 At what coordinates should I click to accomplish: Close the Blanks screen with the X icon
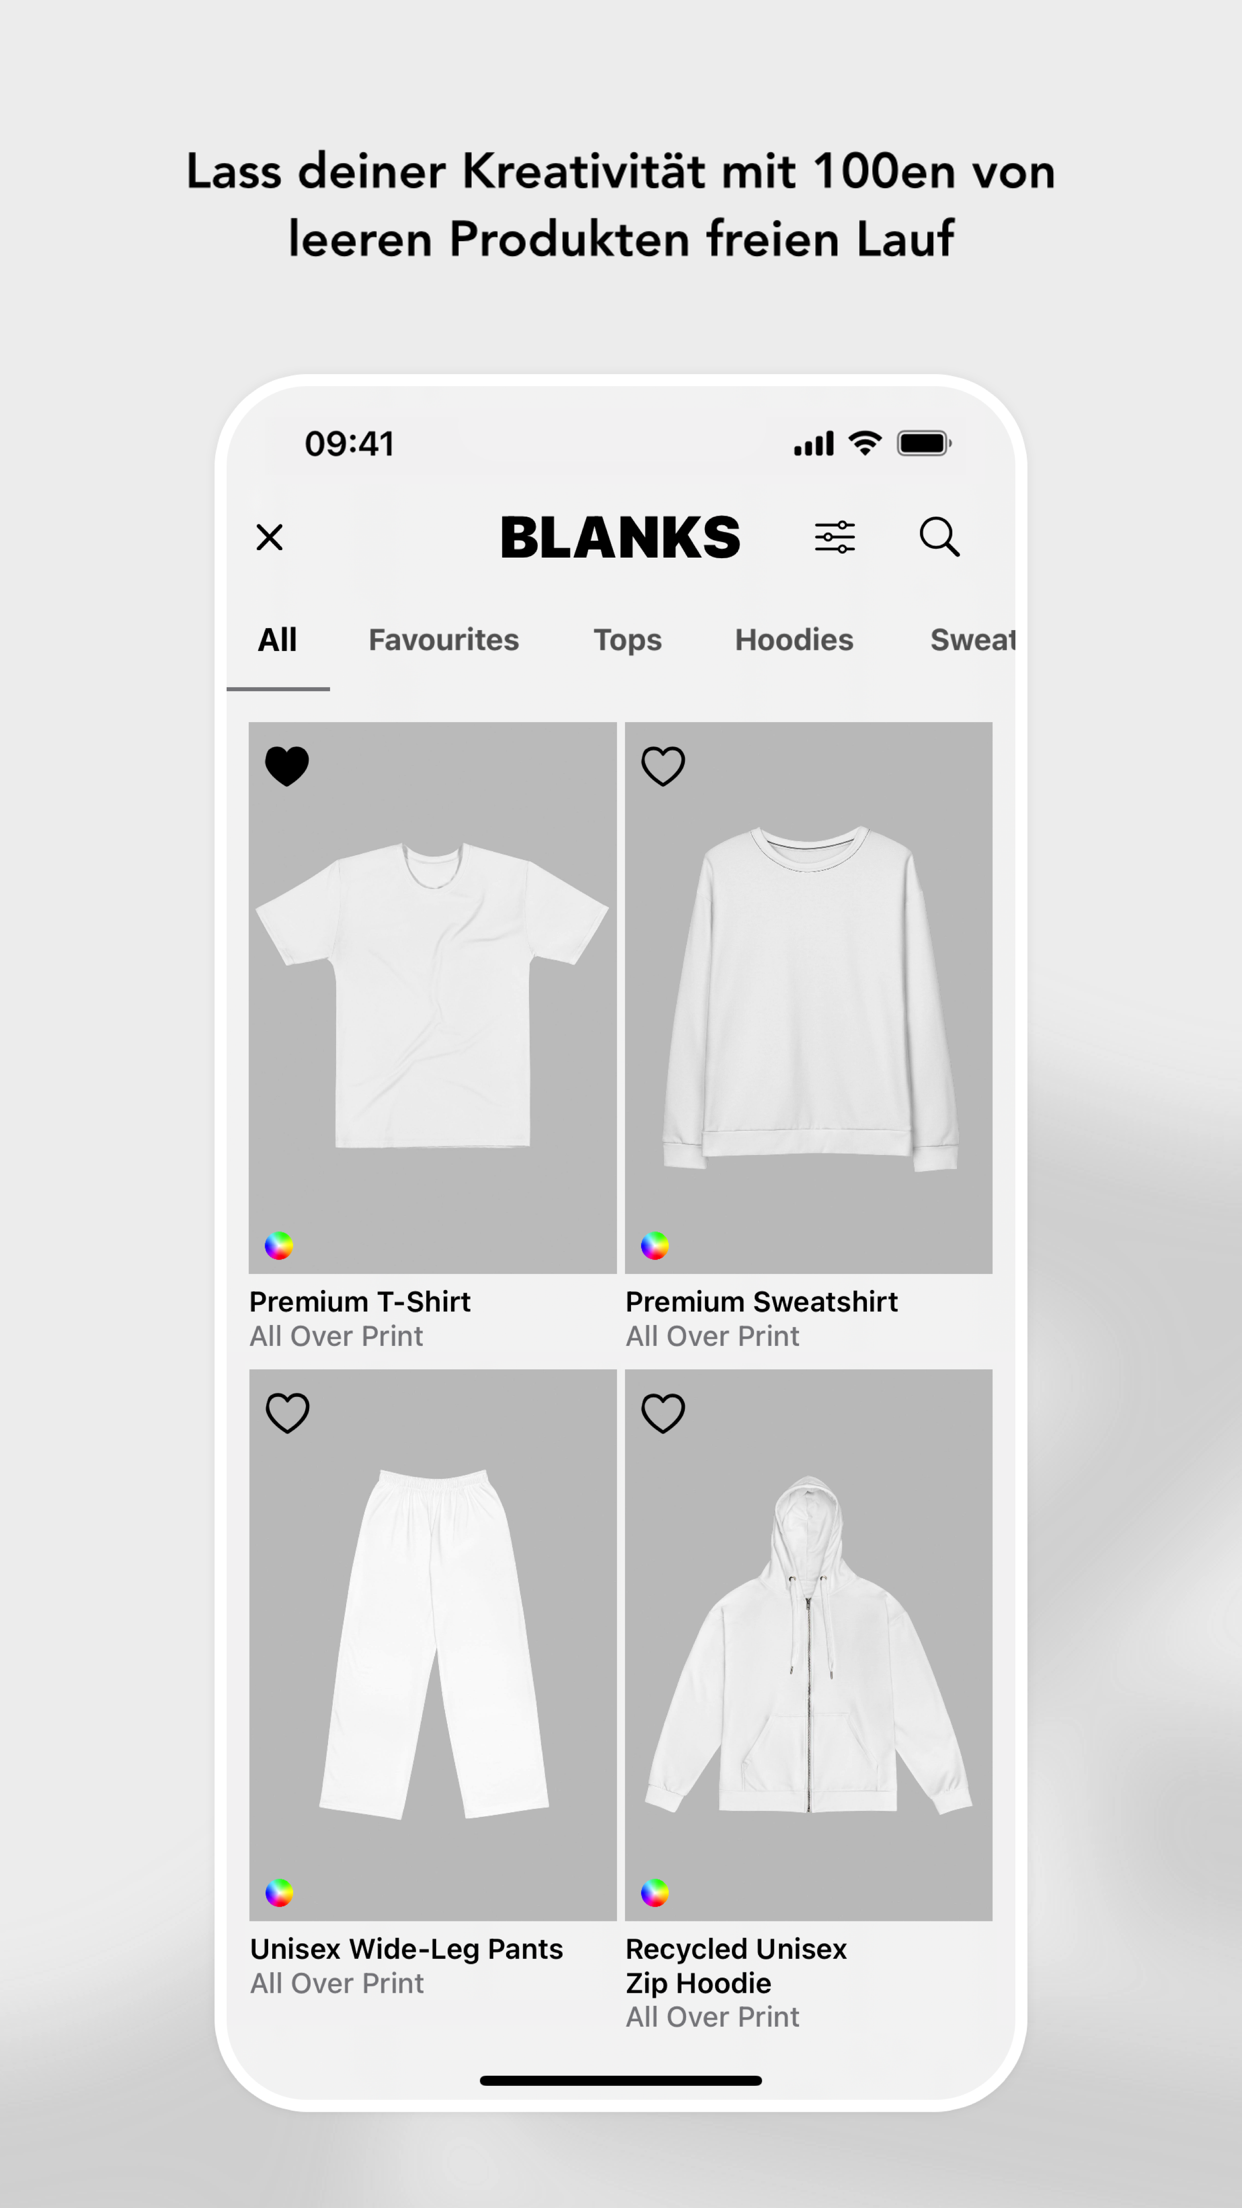(269, 537)
